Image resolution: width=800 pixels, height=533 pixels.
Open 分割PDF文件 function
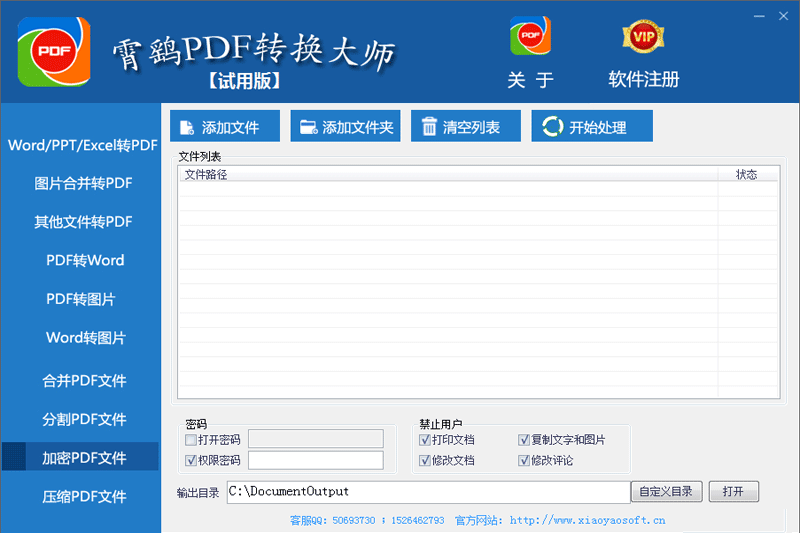click(84, 419)
